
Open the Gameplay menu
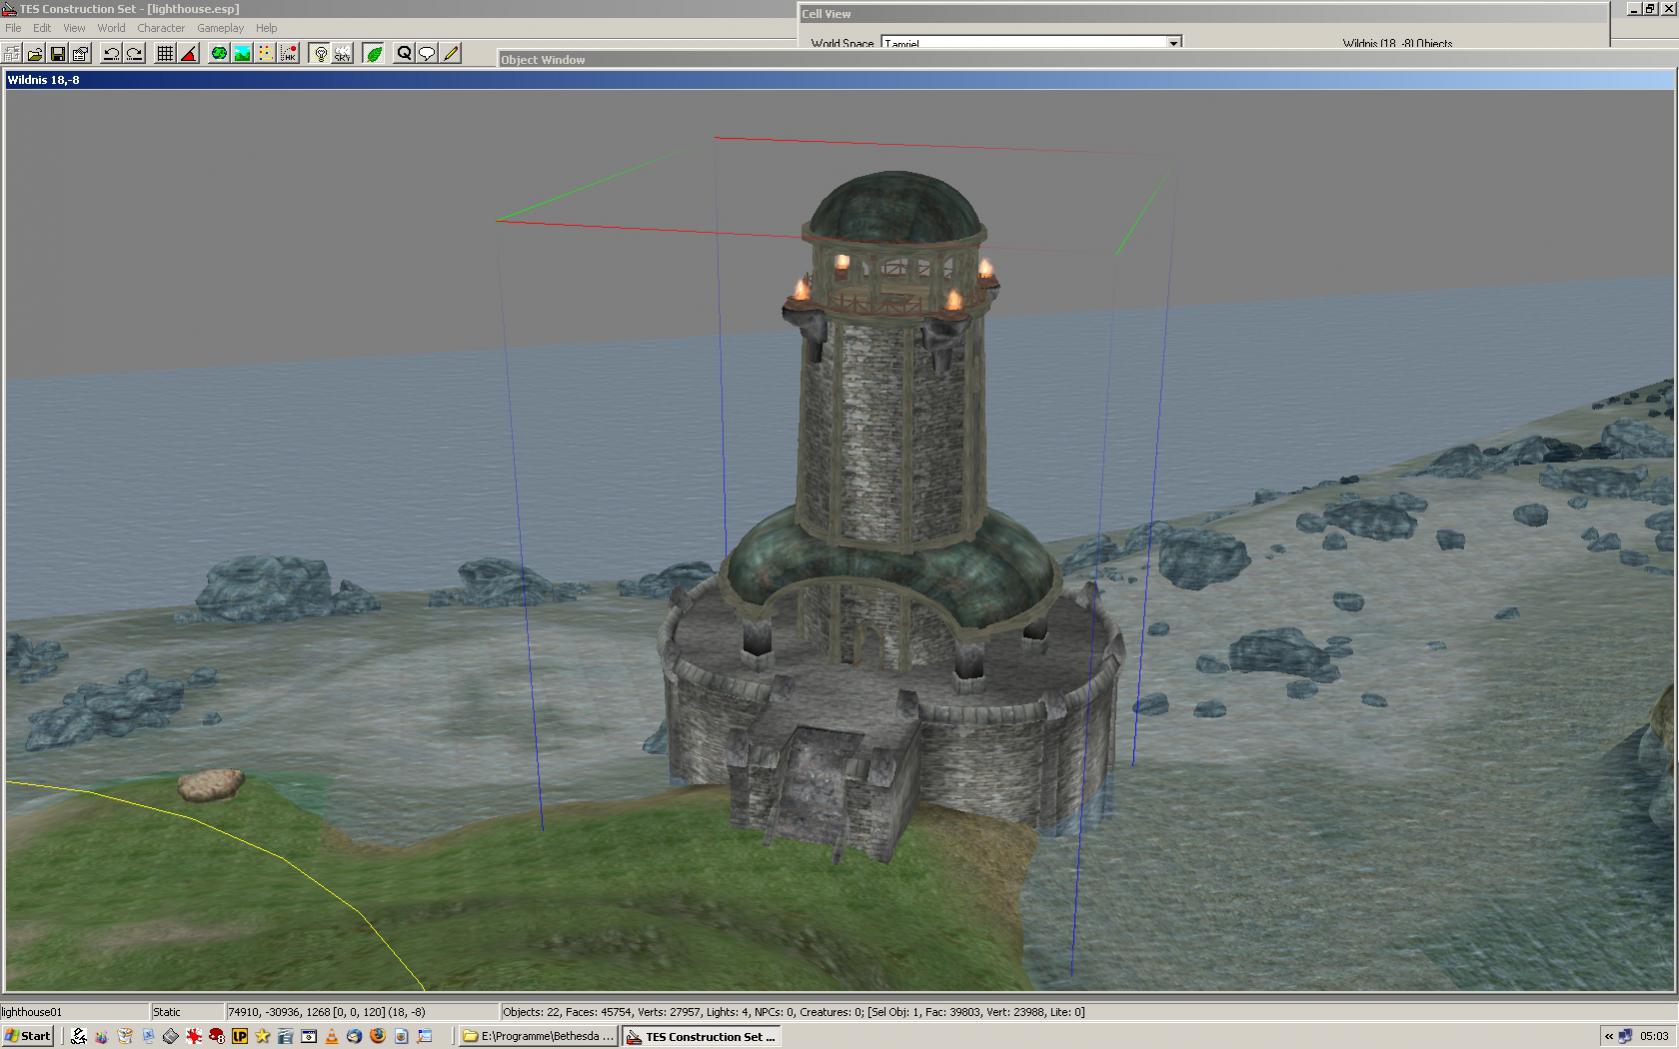[x=220, y=28]
